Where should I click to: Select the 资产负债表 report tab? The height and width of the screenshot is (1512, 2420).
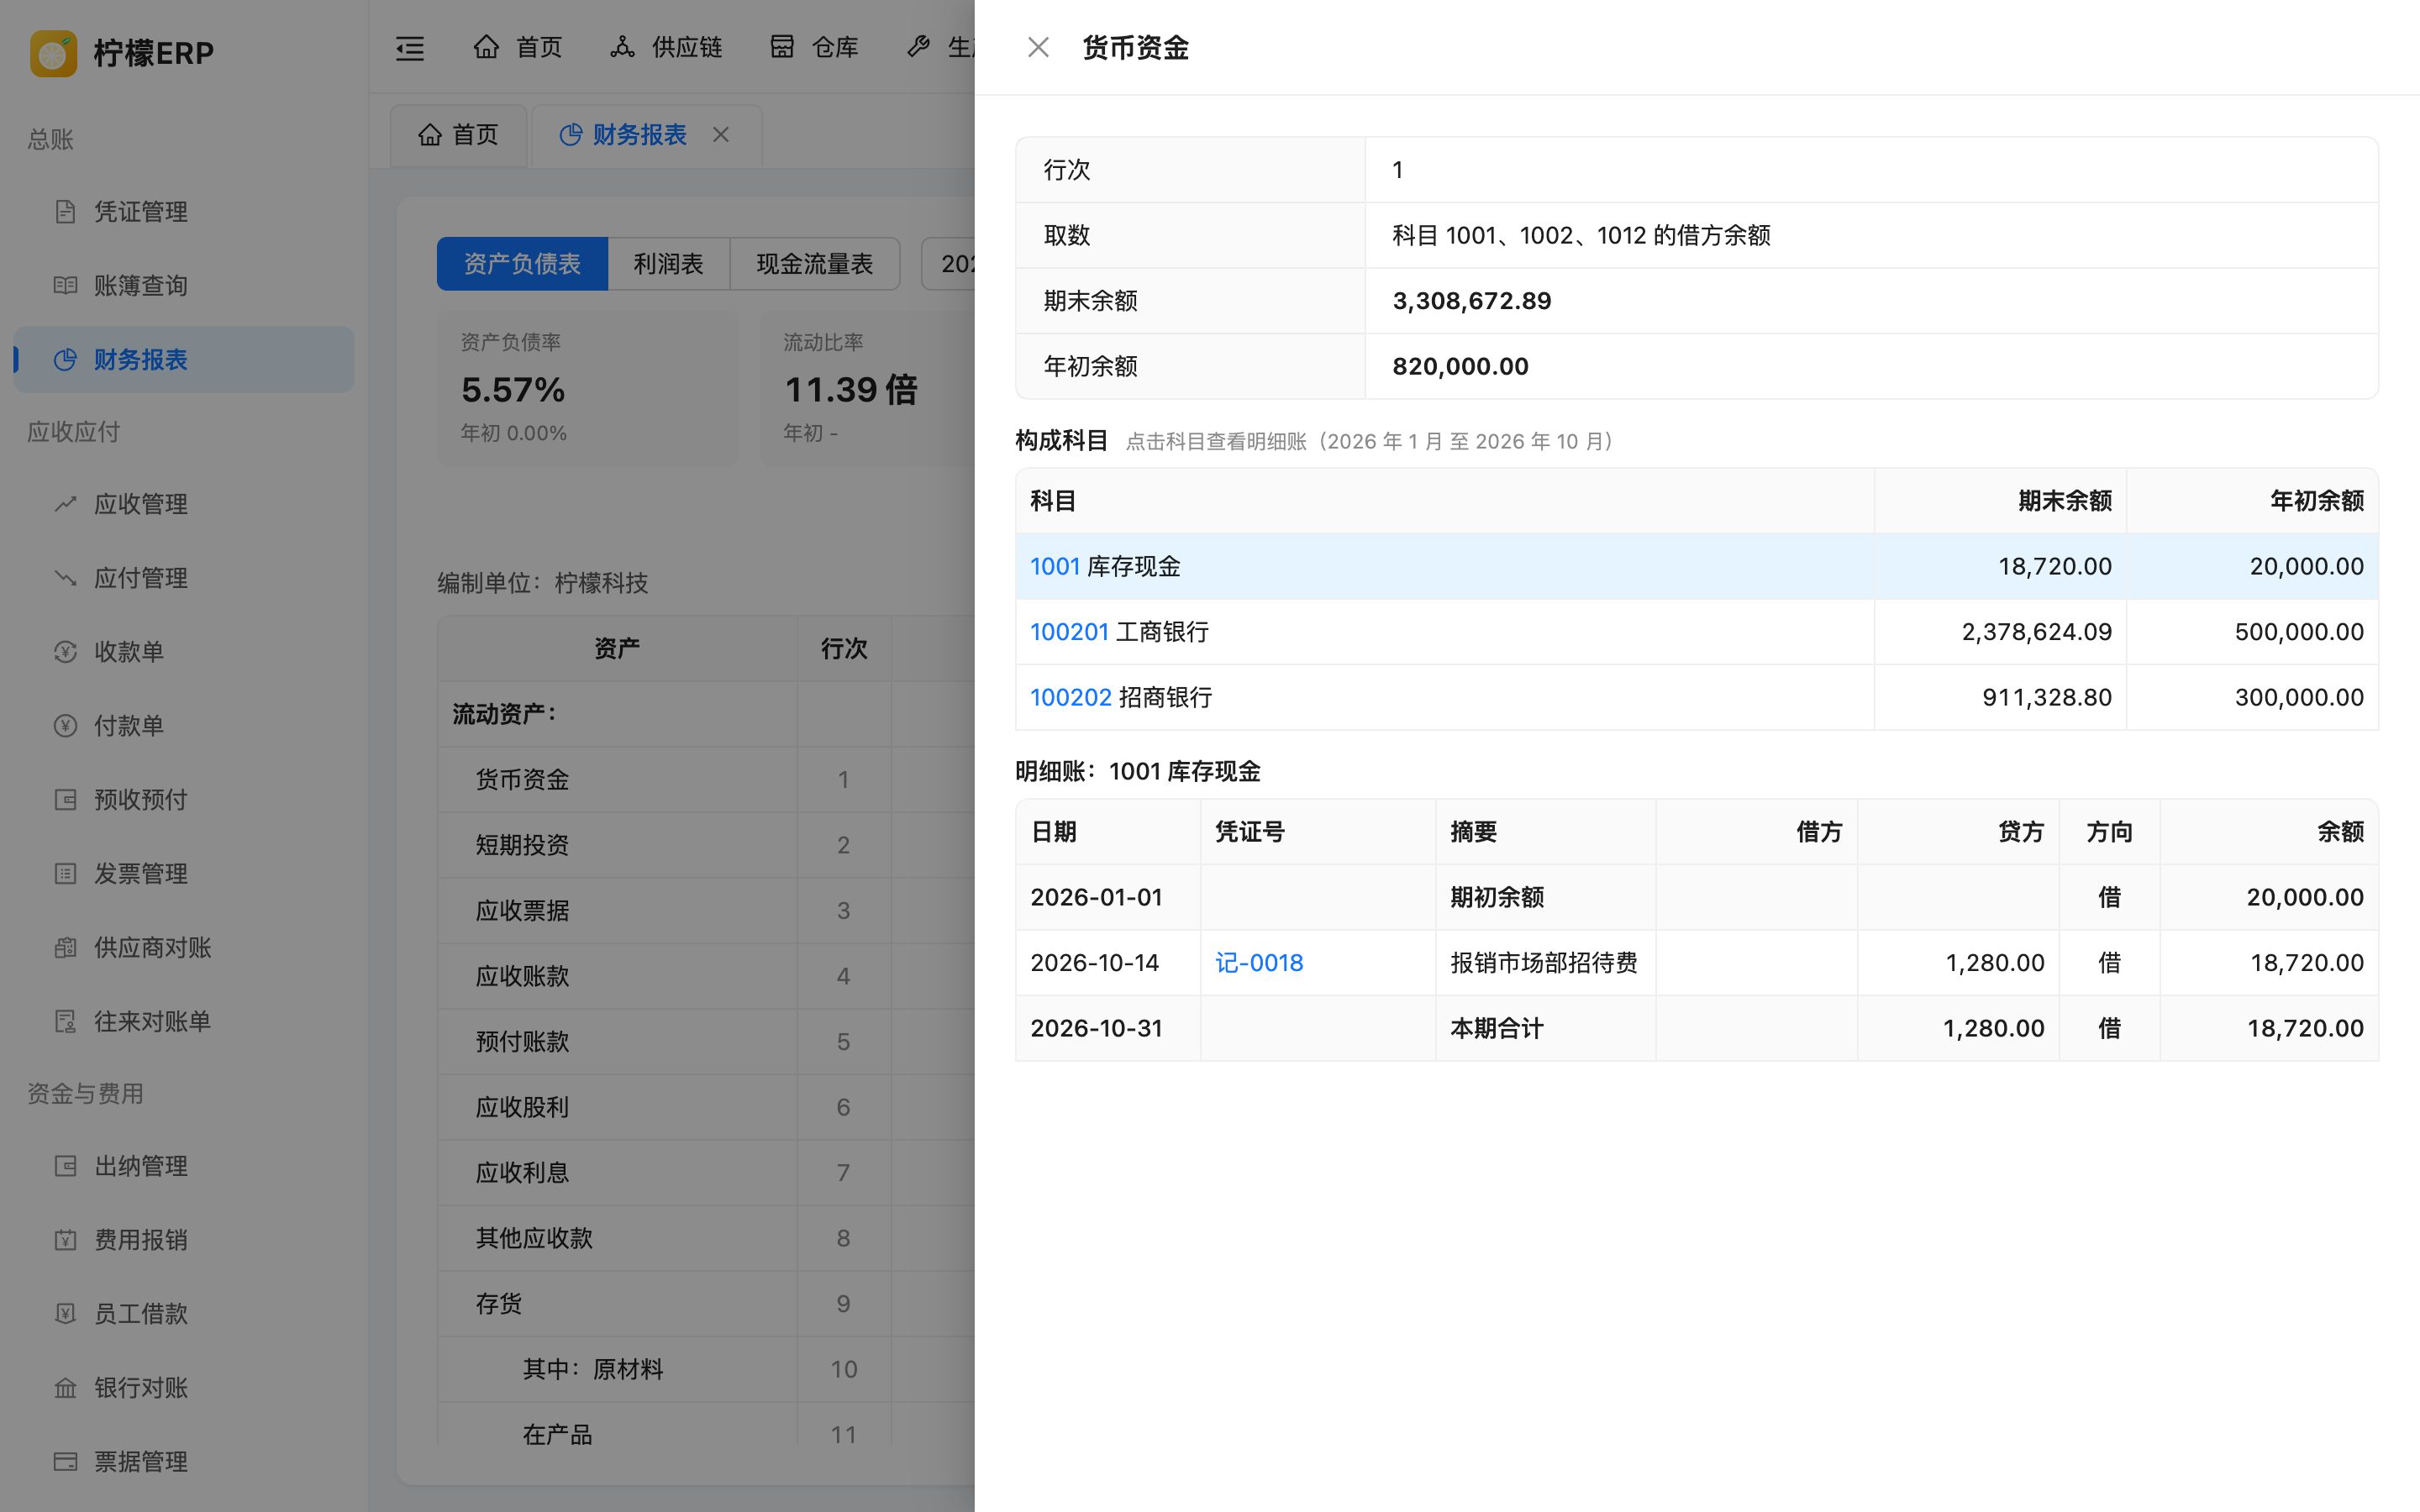pyautogui.click(x=522, y=264)
